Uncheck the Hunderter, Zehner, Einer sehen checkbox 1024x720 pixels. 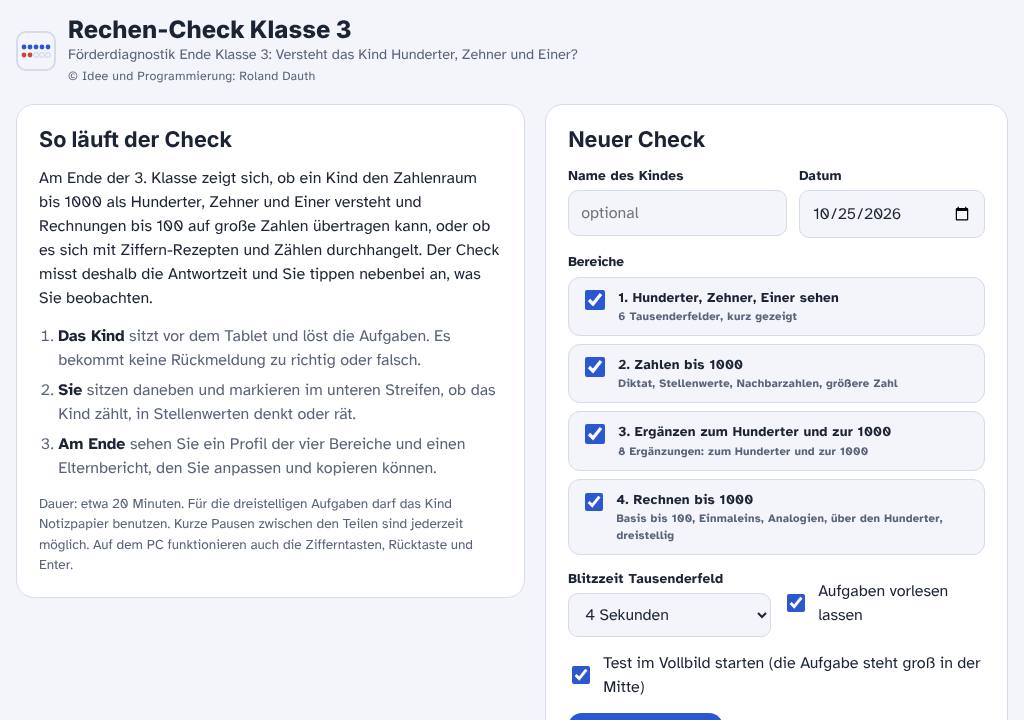click(594, 300)
